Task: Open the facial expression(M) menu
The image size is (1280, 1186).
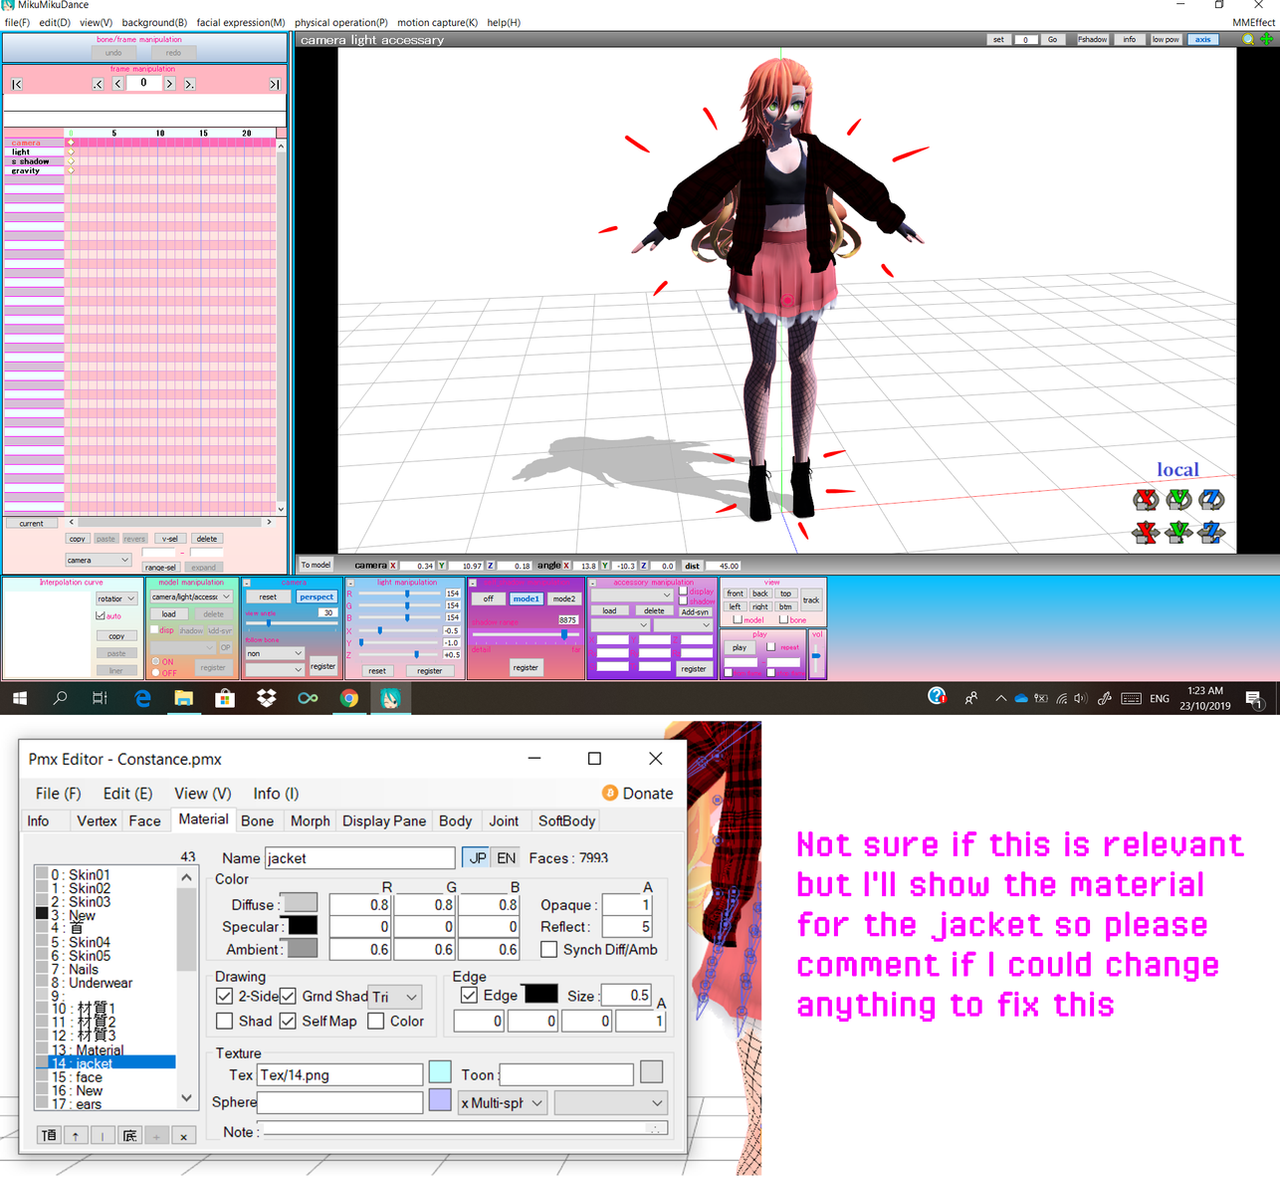Action: point(241,22)
